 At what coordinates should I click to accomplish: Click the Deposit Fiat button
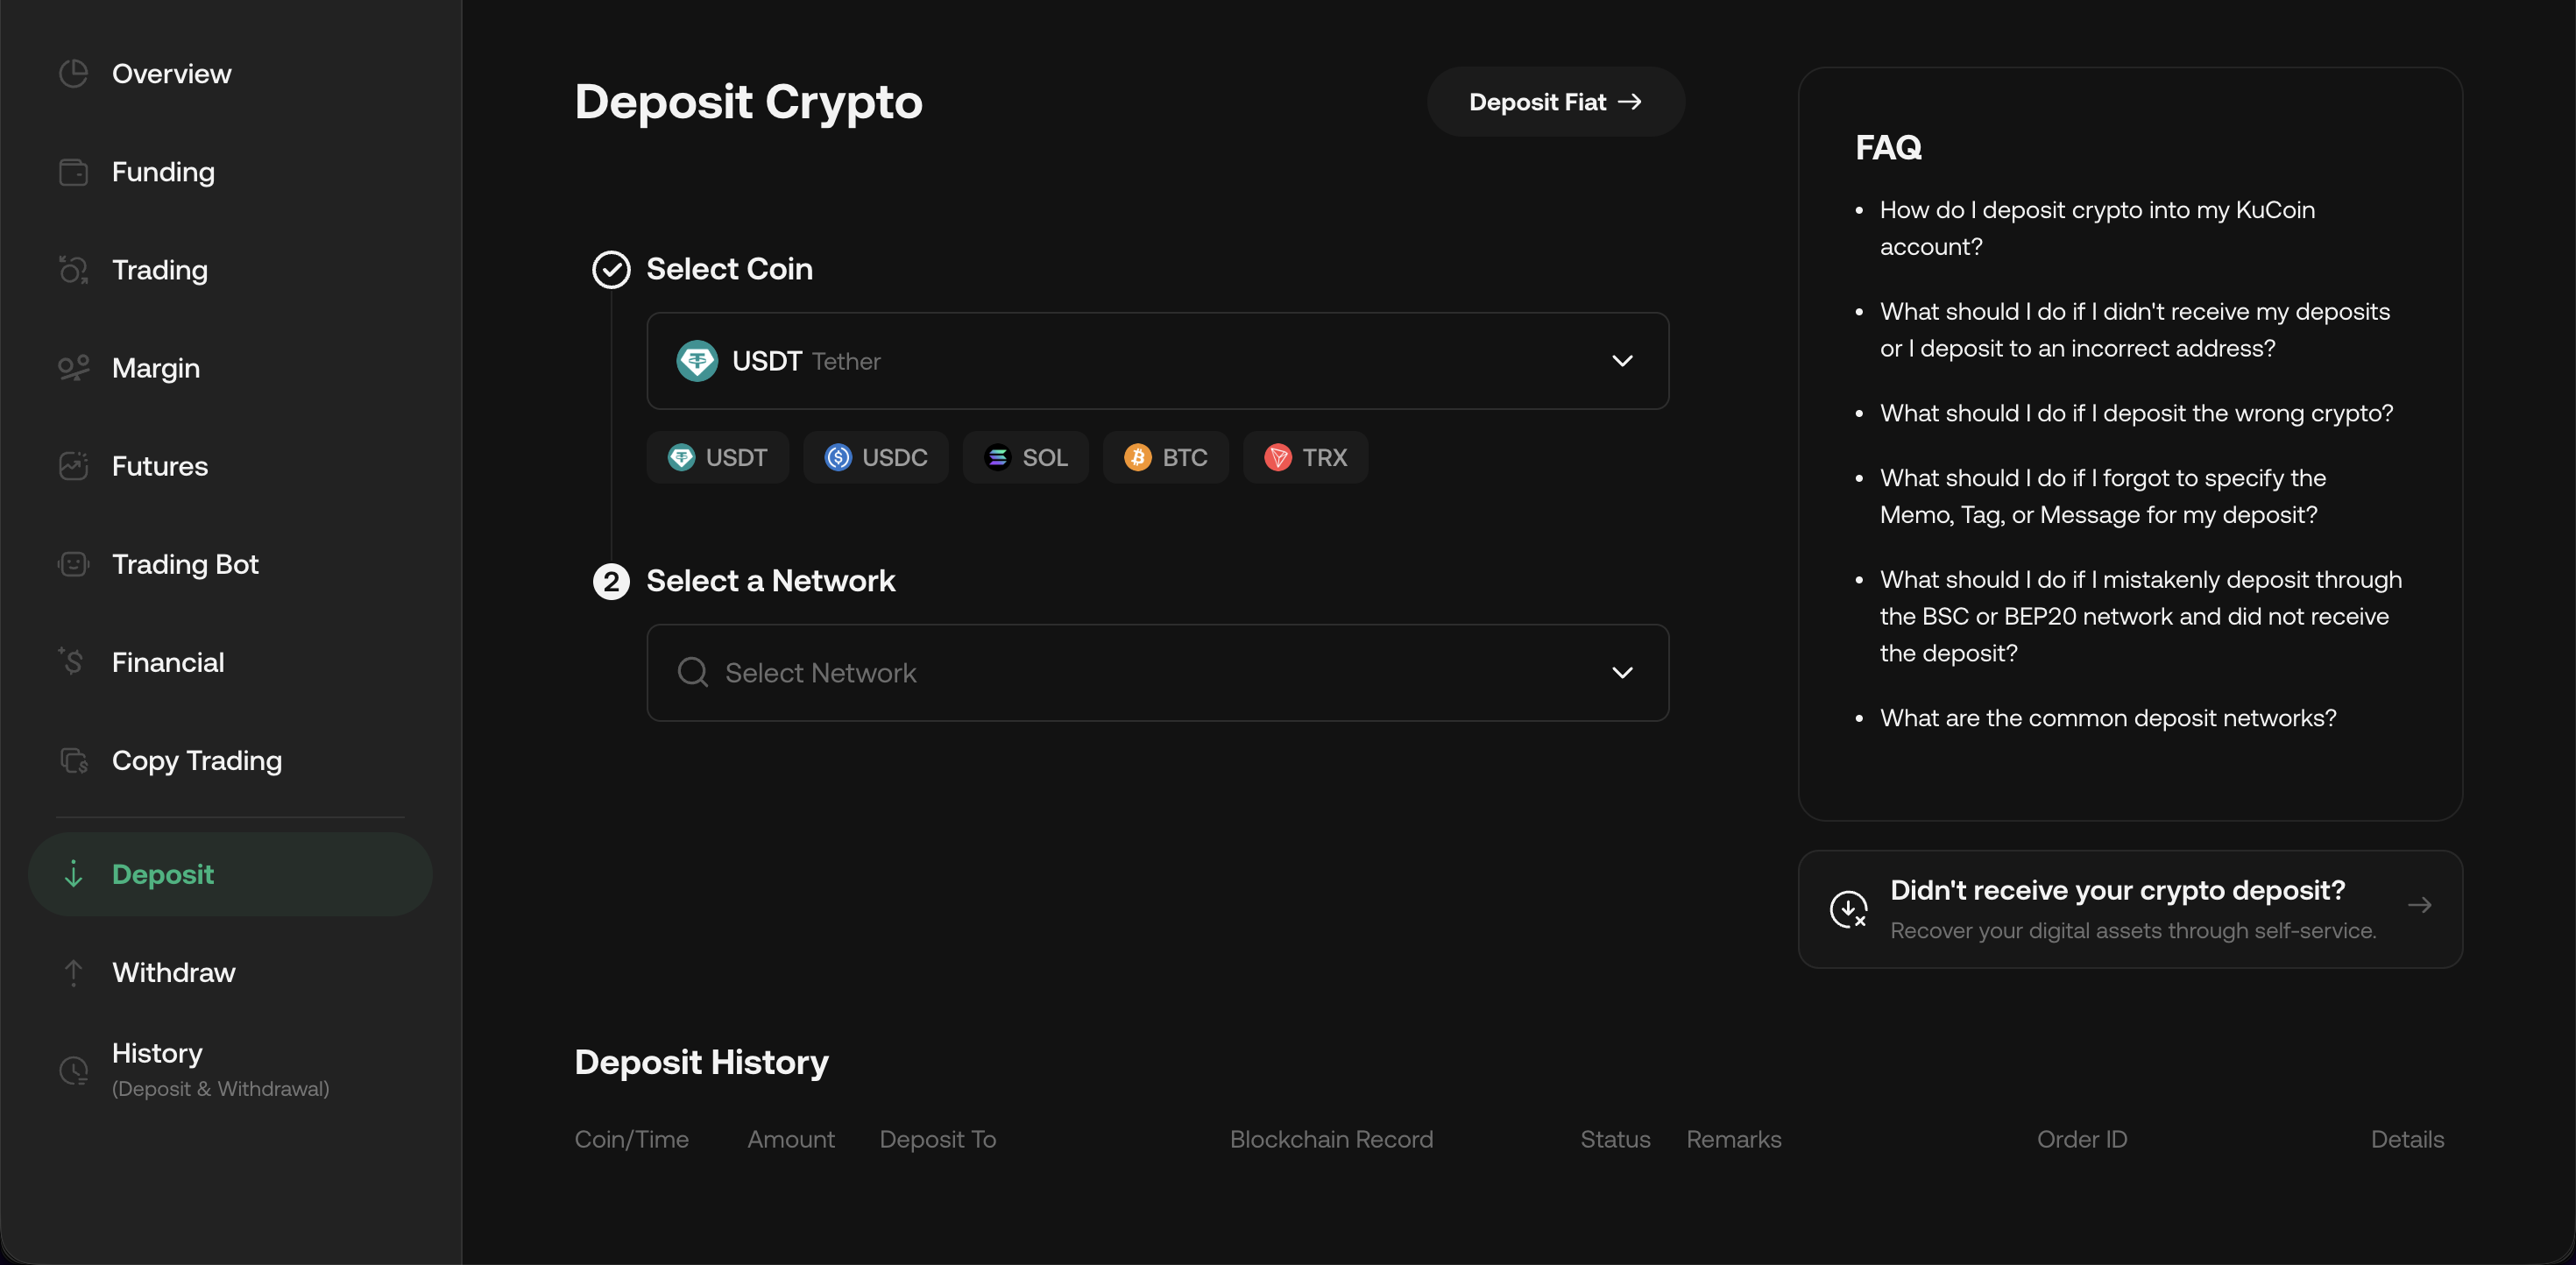pos(1555,102)
